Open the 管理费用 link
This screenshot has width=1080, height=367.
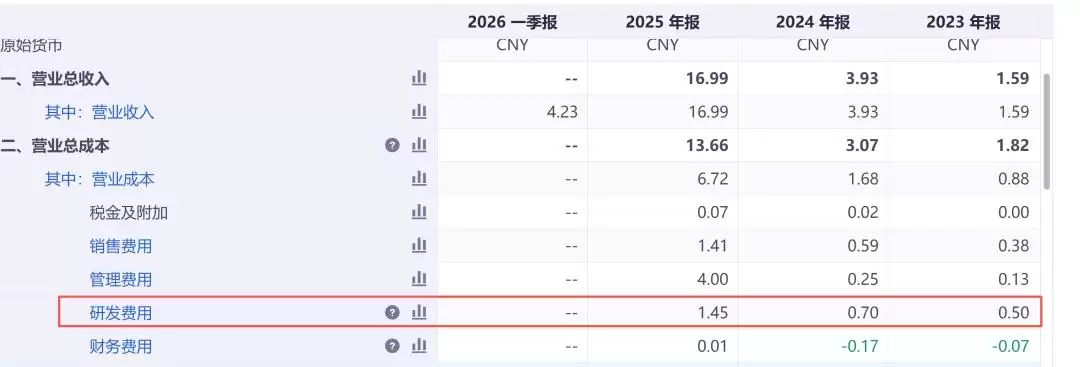(x=121, y=280)
